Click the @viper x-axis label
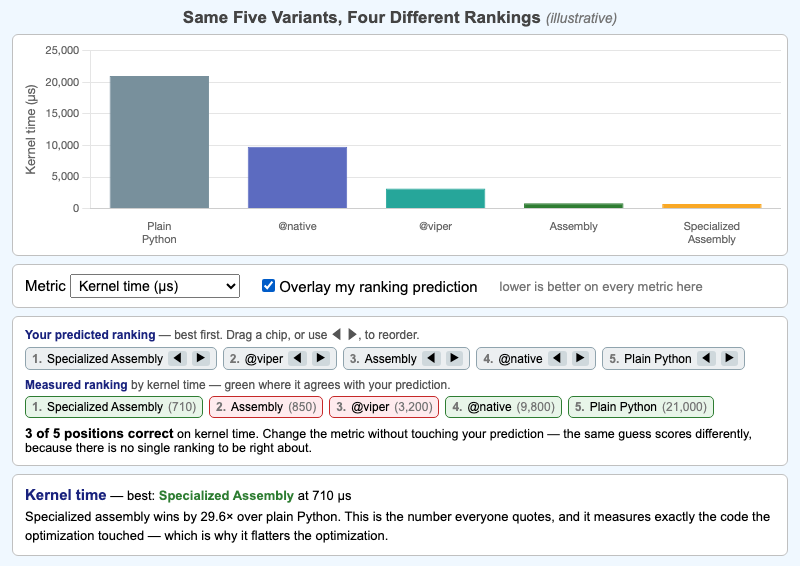Screen dimensions: 800x566 435,226
